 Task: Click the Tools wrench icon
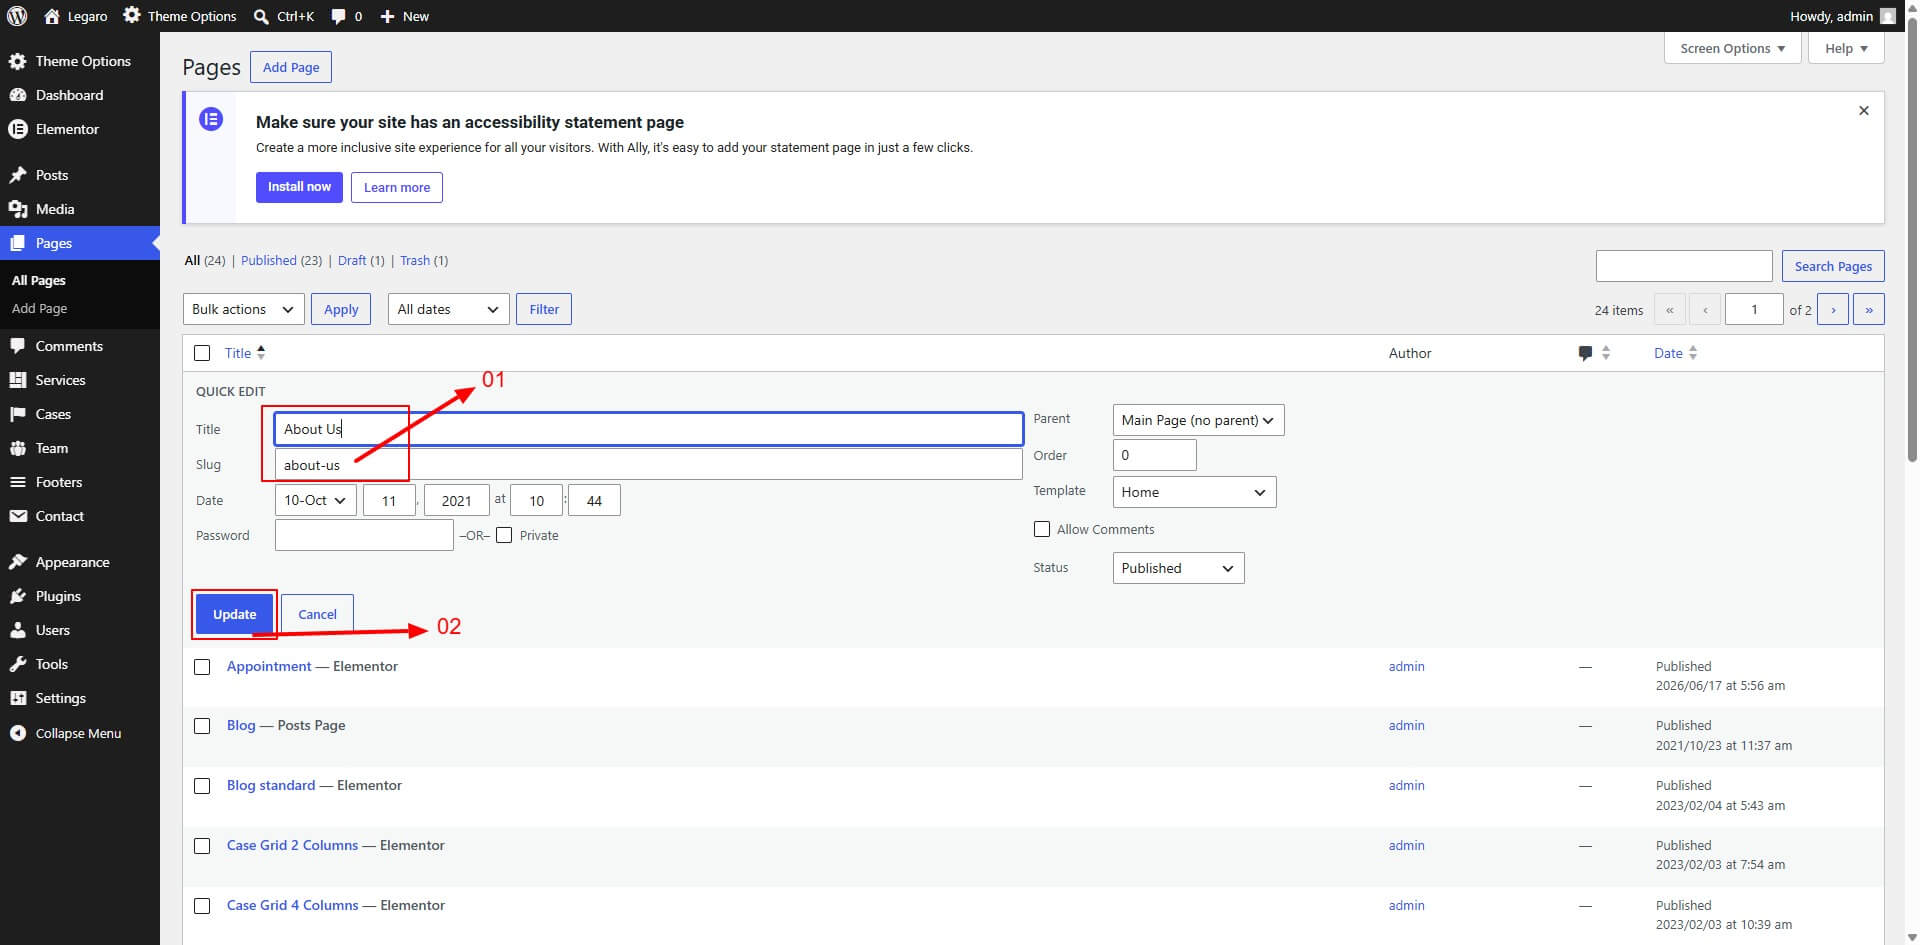click(x=17, y=664)
